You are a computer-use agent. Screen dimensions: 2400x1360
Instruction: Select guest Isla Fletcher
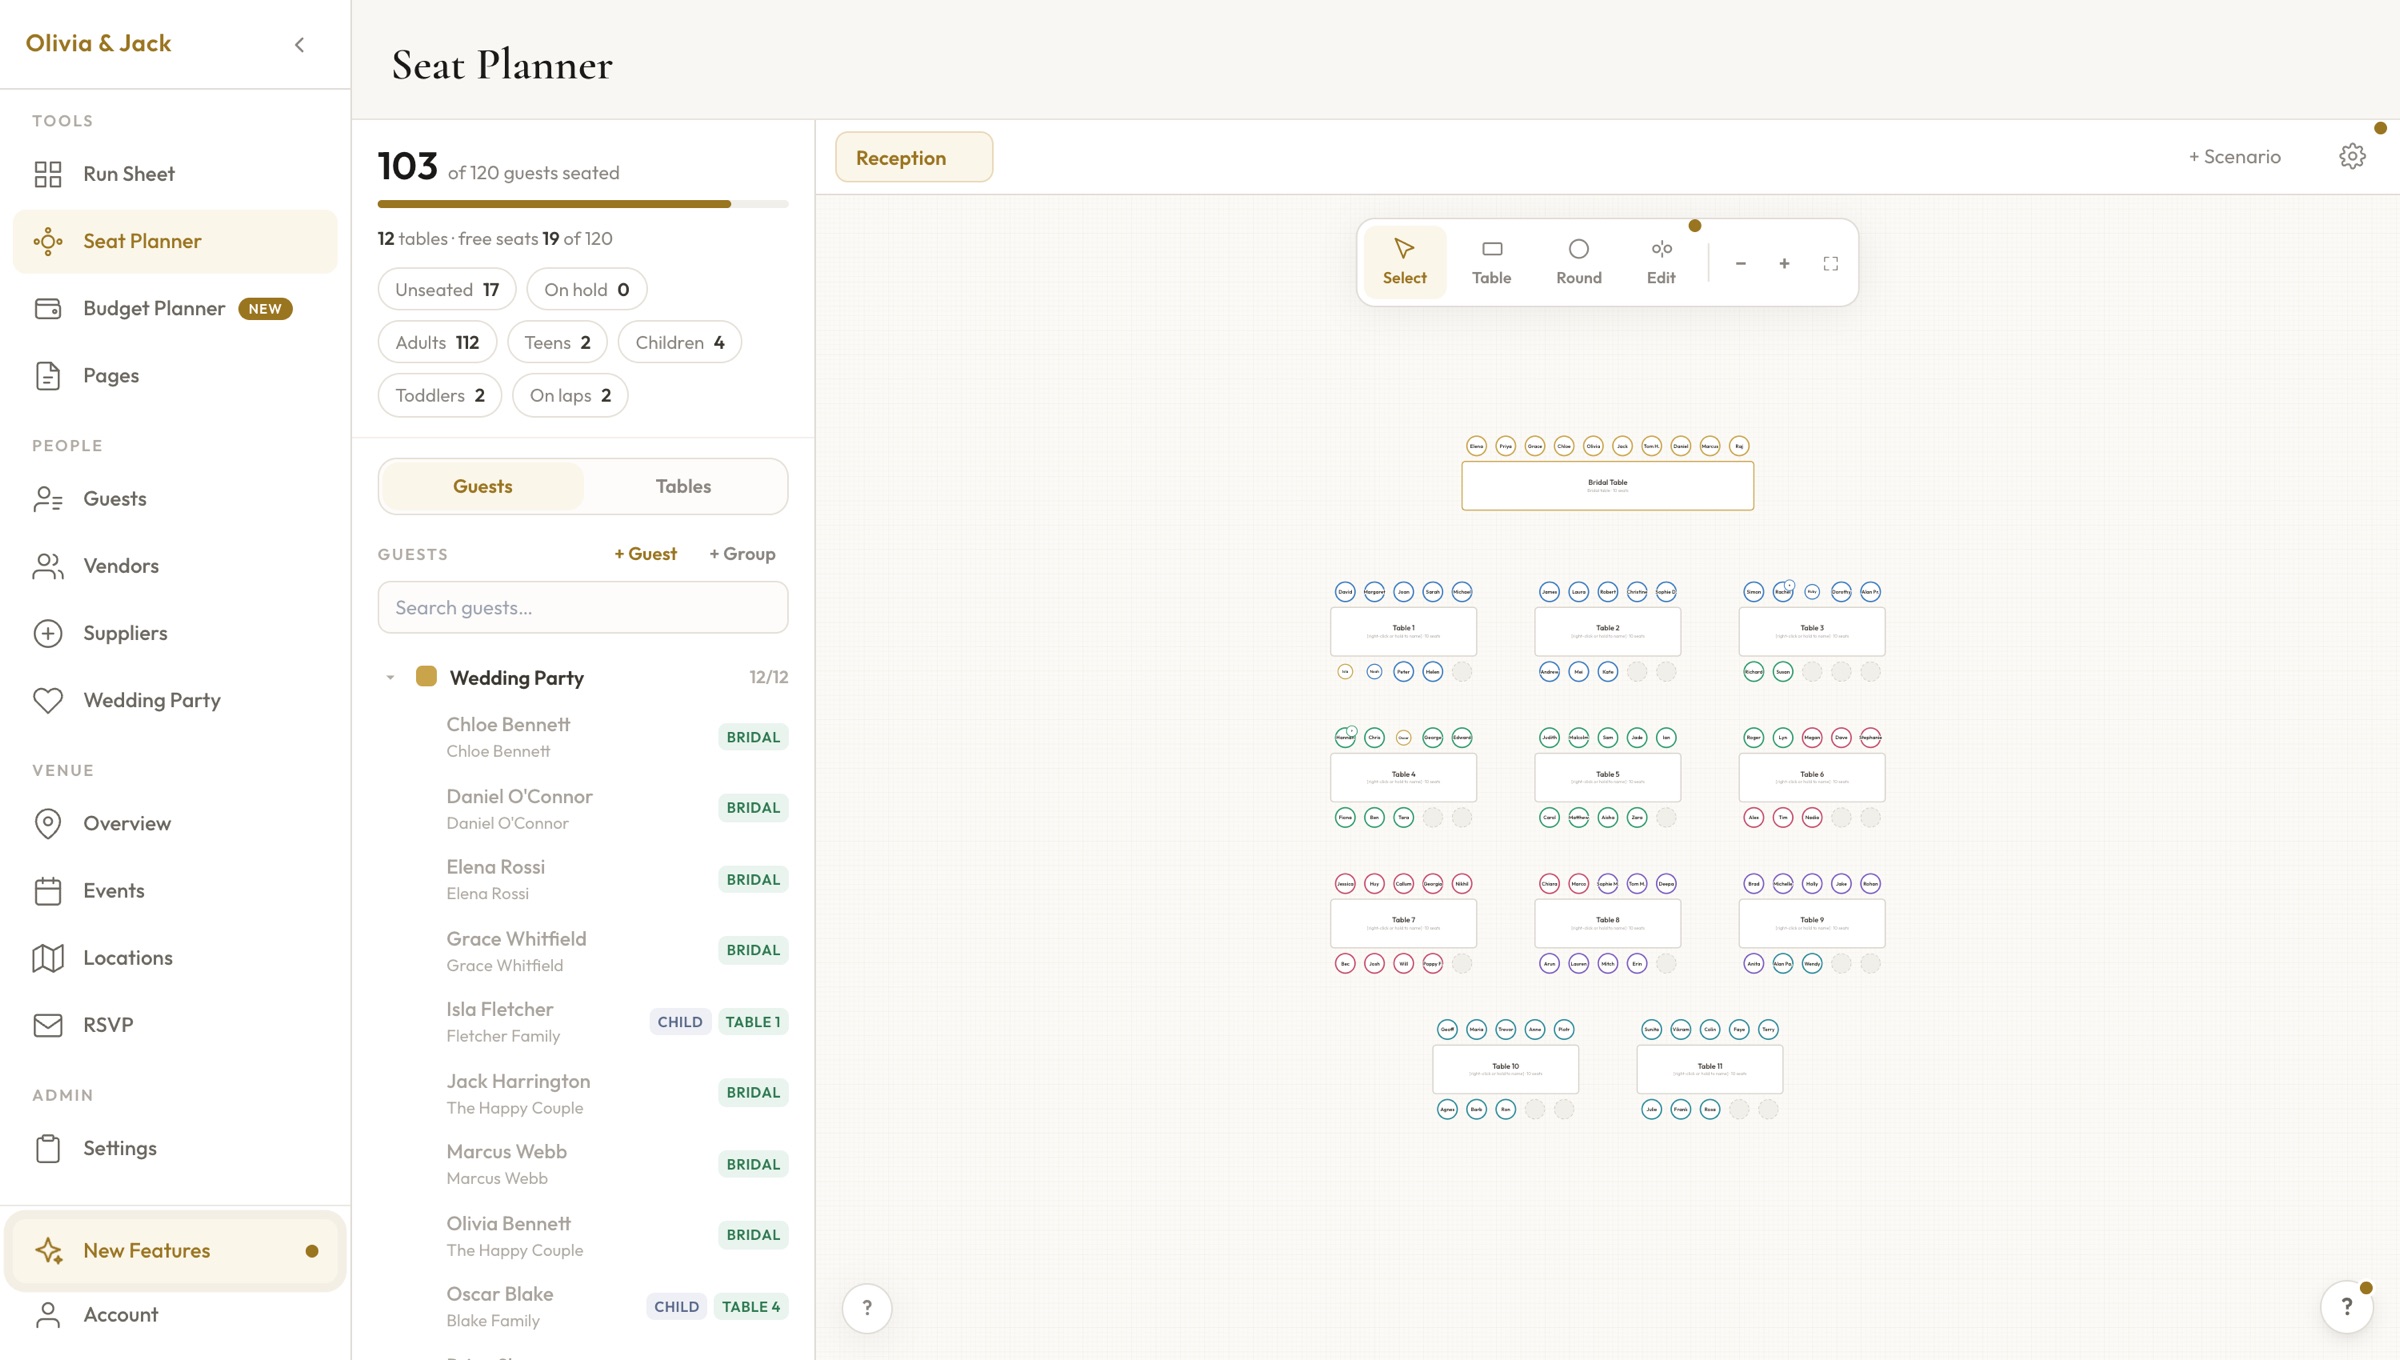583,1021
